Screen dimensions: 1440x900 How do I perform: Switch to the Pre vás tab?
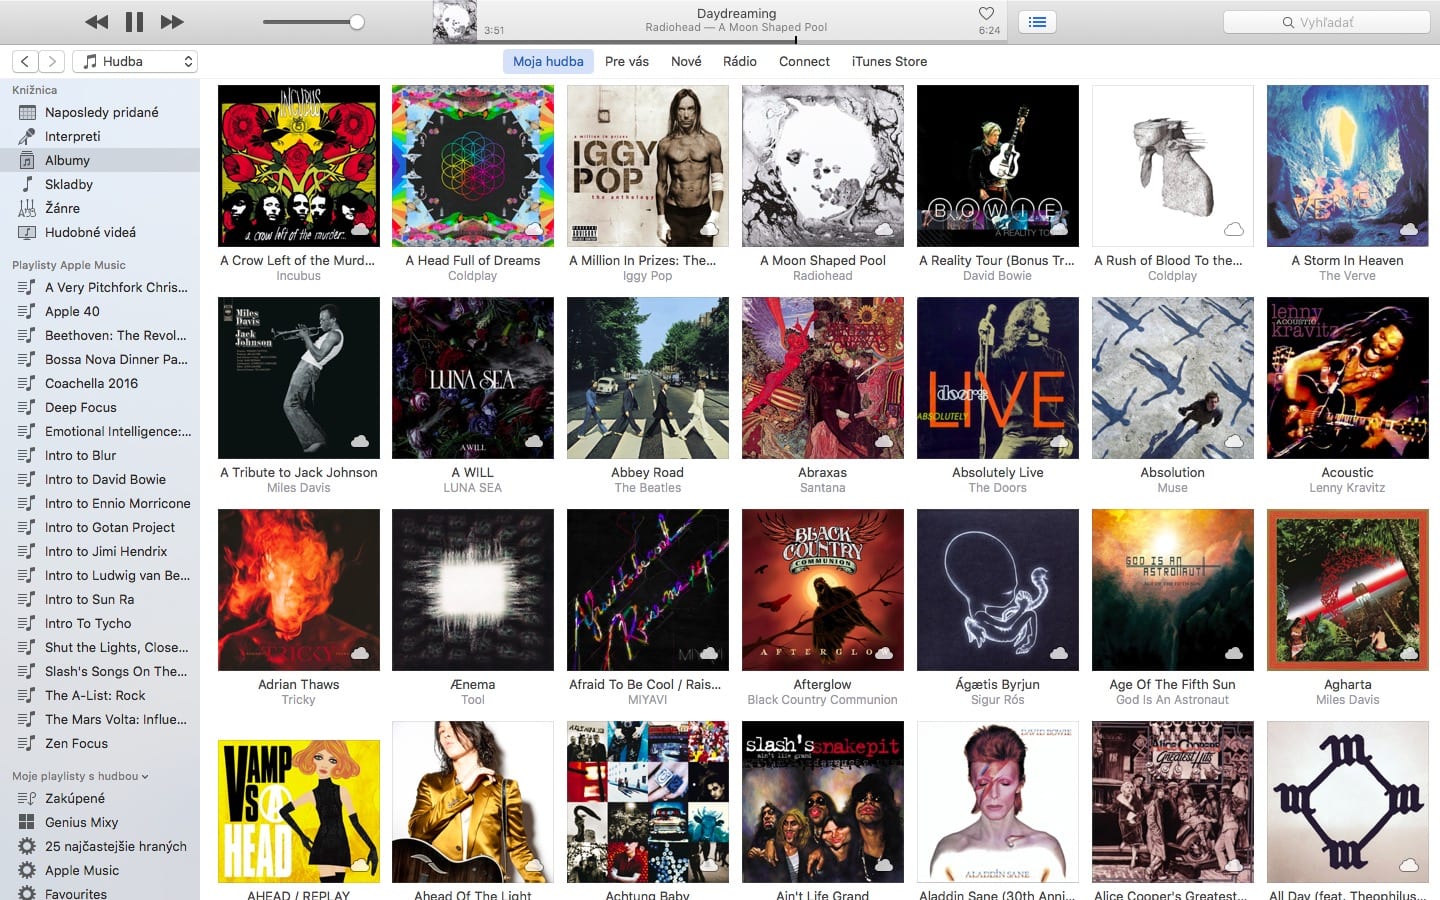click(x=627, y=62)
